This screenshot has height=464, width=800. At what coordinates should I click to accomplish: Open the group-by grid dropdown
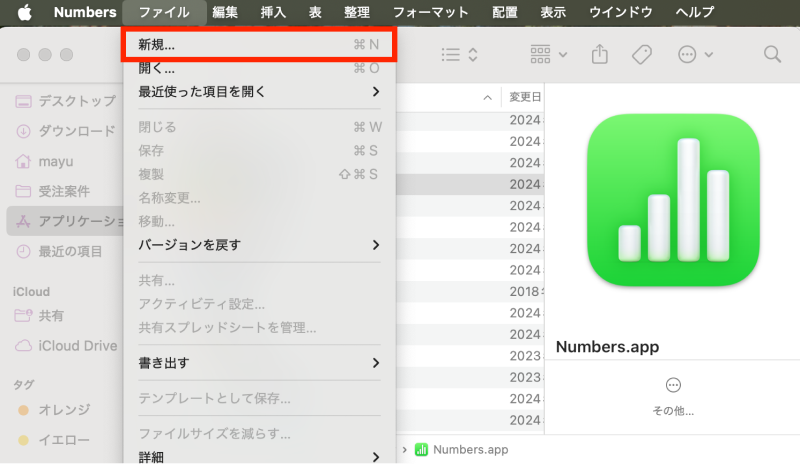[548, 55]
